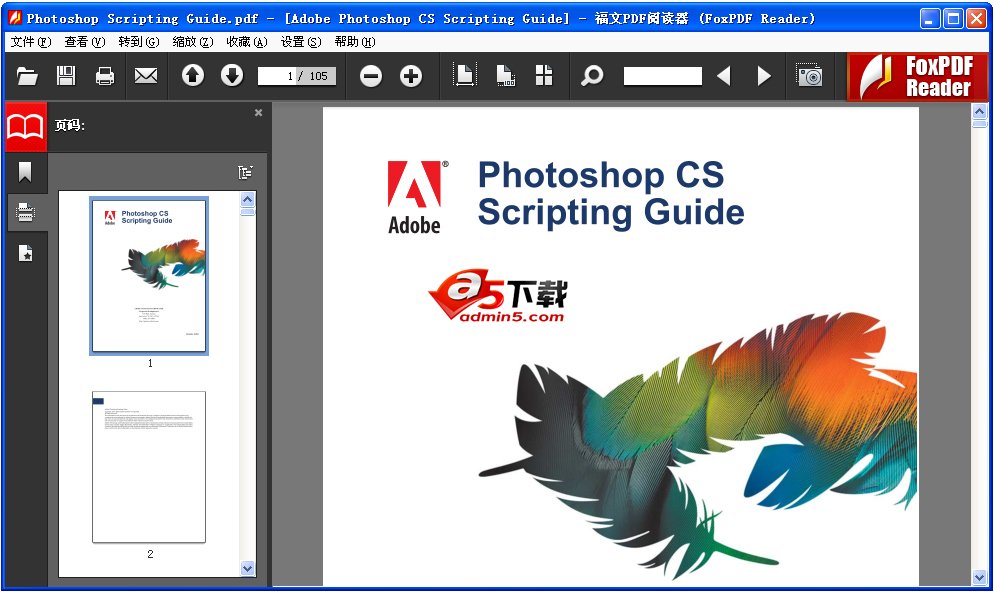Click the Photoshop CS Scripting Guide title
This screenshot has height=592, width=995.
click(610, 193)
